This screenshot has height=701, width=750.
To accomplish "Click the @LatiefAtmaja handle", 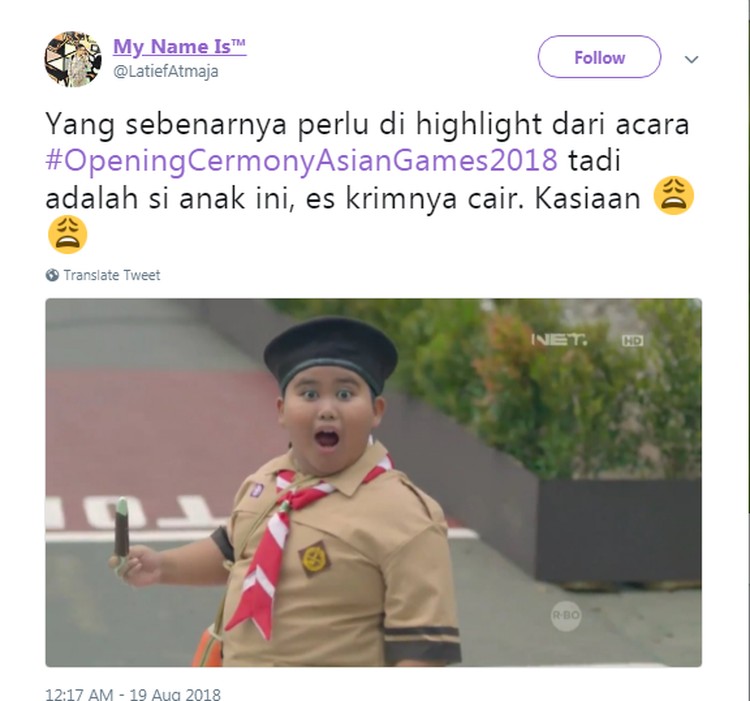I will (165, 72).
